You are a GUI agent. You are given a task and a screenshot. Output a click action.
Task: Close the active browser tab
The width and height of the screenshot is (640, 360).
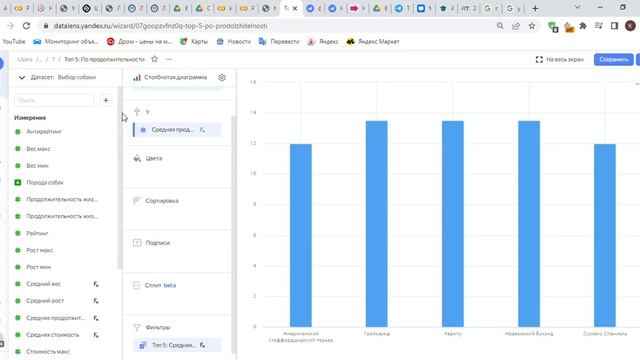tap(295, 8)
